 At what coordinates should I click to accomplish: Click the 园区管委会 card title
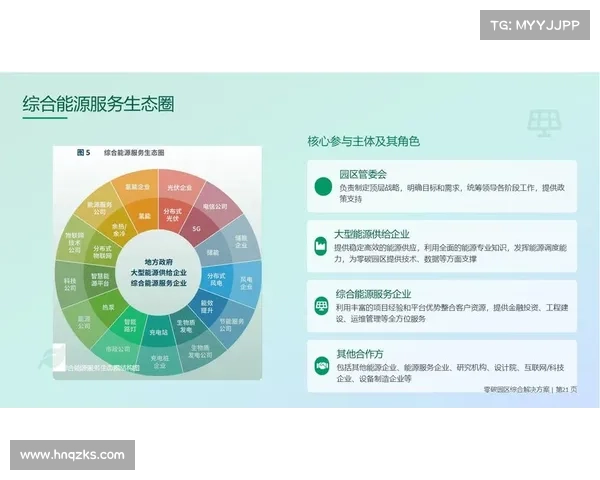point(363,175)
